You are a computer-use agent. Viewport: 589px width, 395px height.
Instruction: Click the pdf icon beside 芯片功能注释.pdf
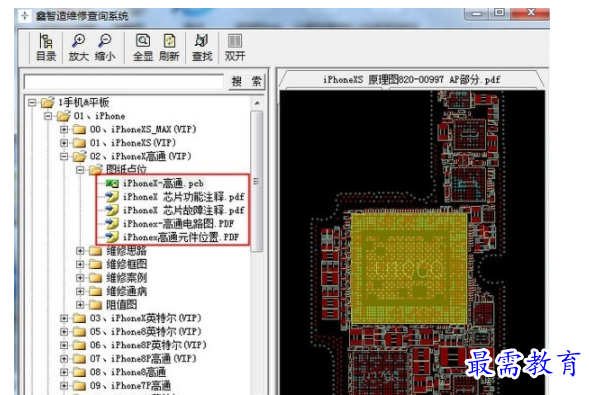(x=112, y=197)
